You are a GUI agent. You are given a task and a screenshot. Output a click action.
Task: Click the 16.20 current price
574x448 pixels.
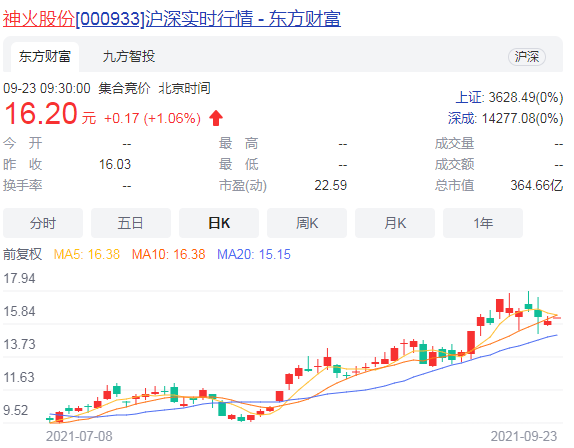(x=41, y=113)
